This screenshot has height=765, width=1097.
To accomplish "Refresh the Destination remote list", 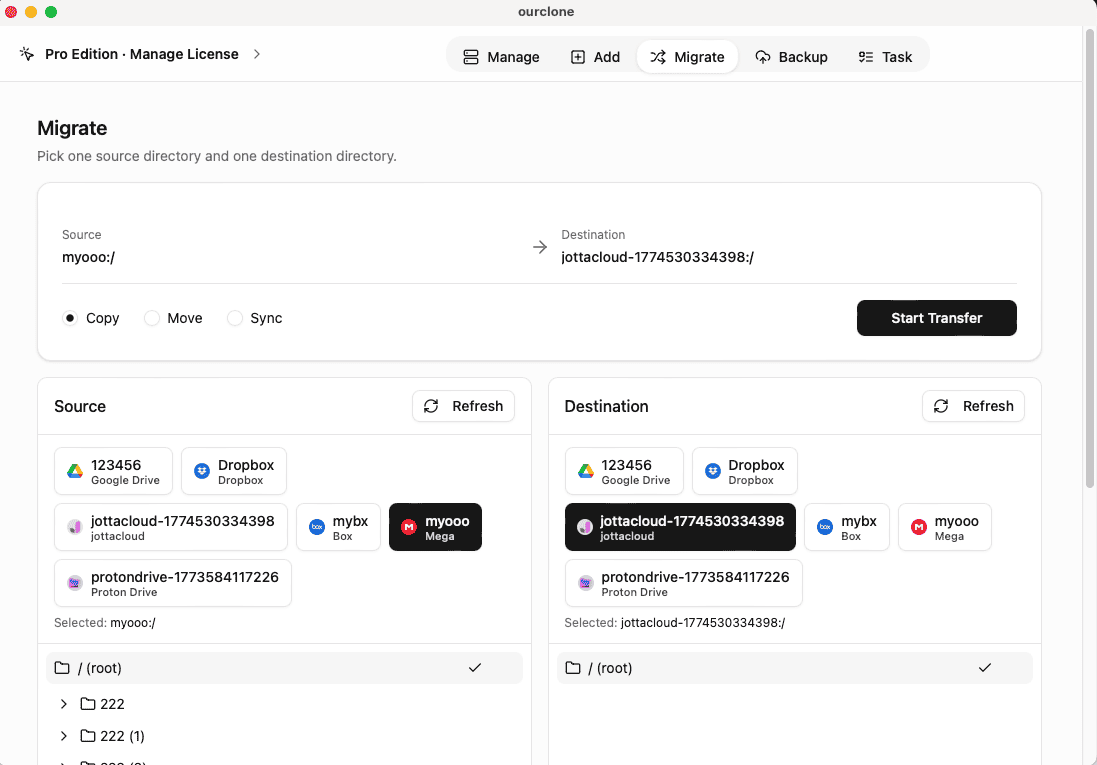I will point(972,406).
